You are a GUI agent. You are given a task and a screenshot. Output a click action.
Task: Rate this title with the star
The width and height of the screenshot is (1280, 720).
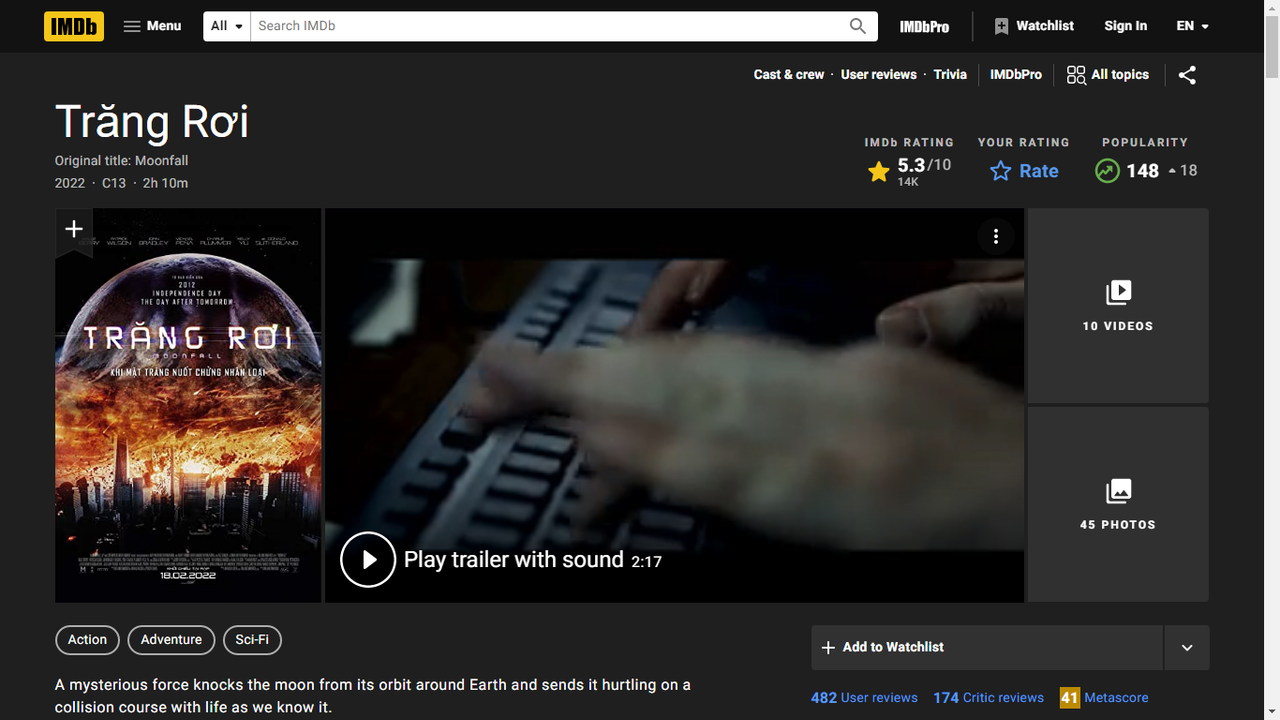[1024, 171]
